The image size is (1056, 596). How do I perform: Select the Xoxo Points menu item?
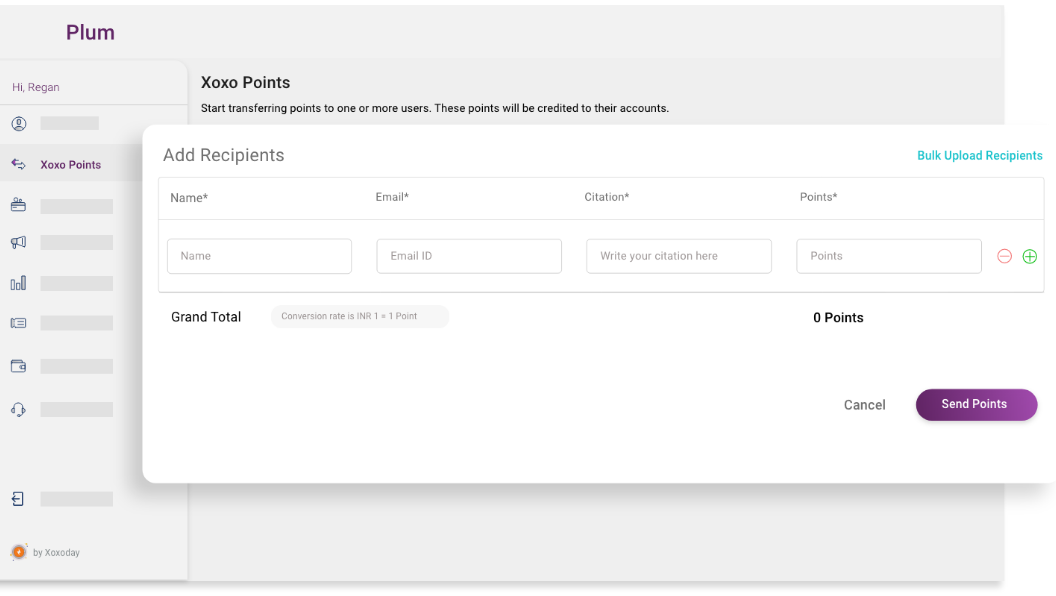coord(71,164)
